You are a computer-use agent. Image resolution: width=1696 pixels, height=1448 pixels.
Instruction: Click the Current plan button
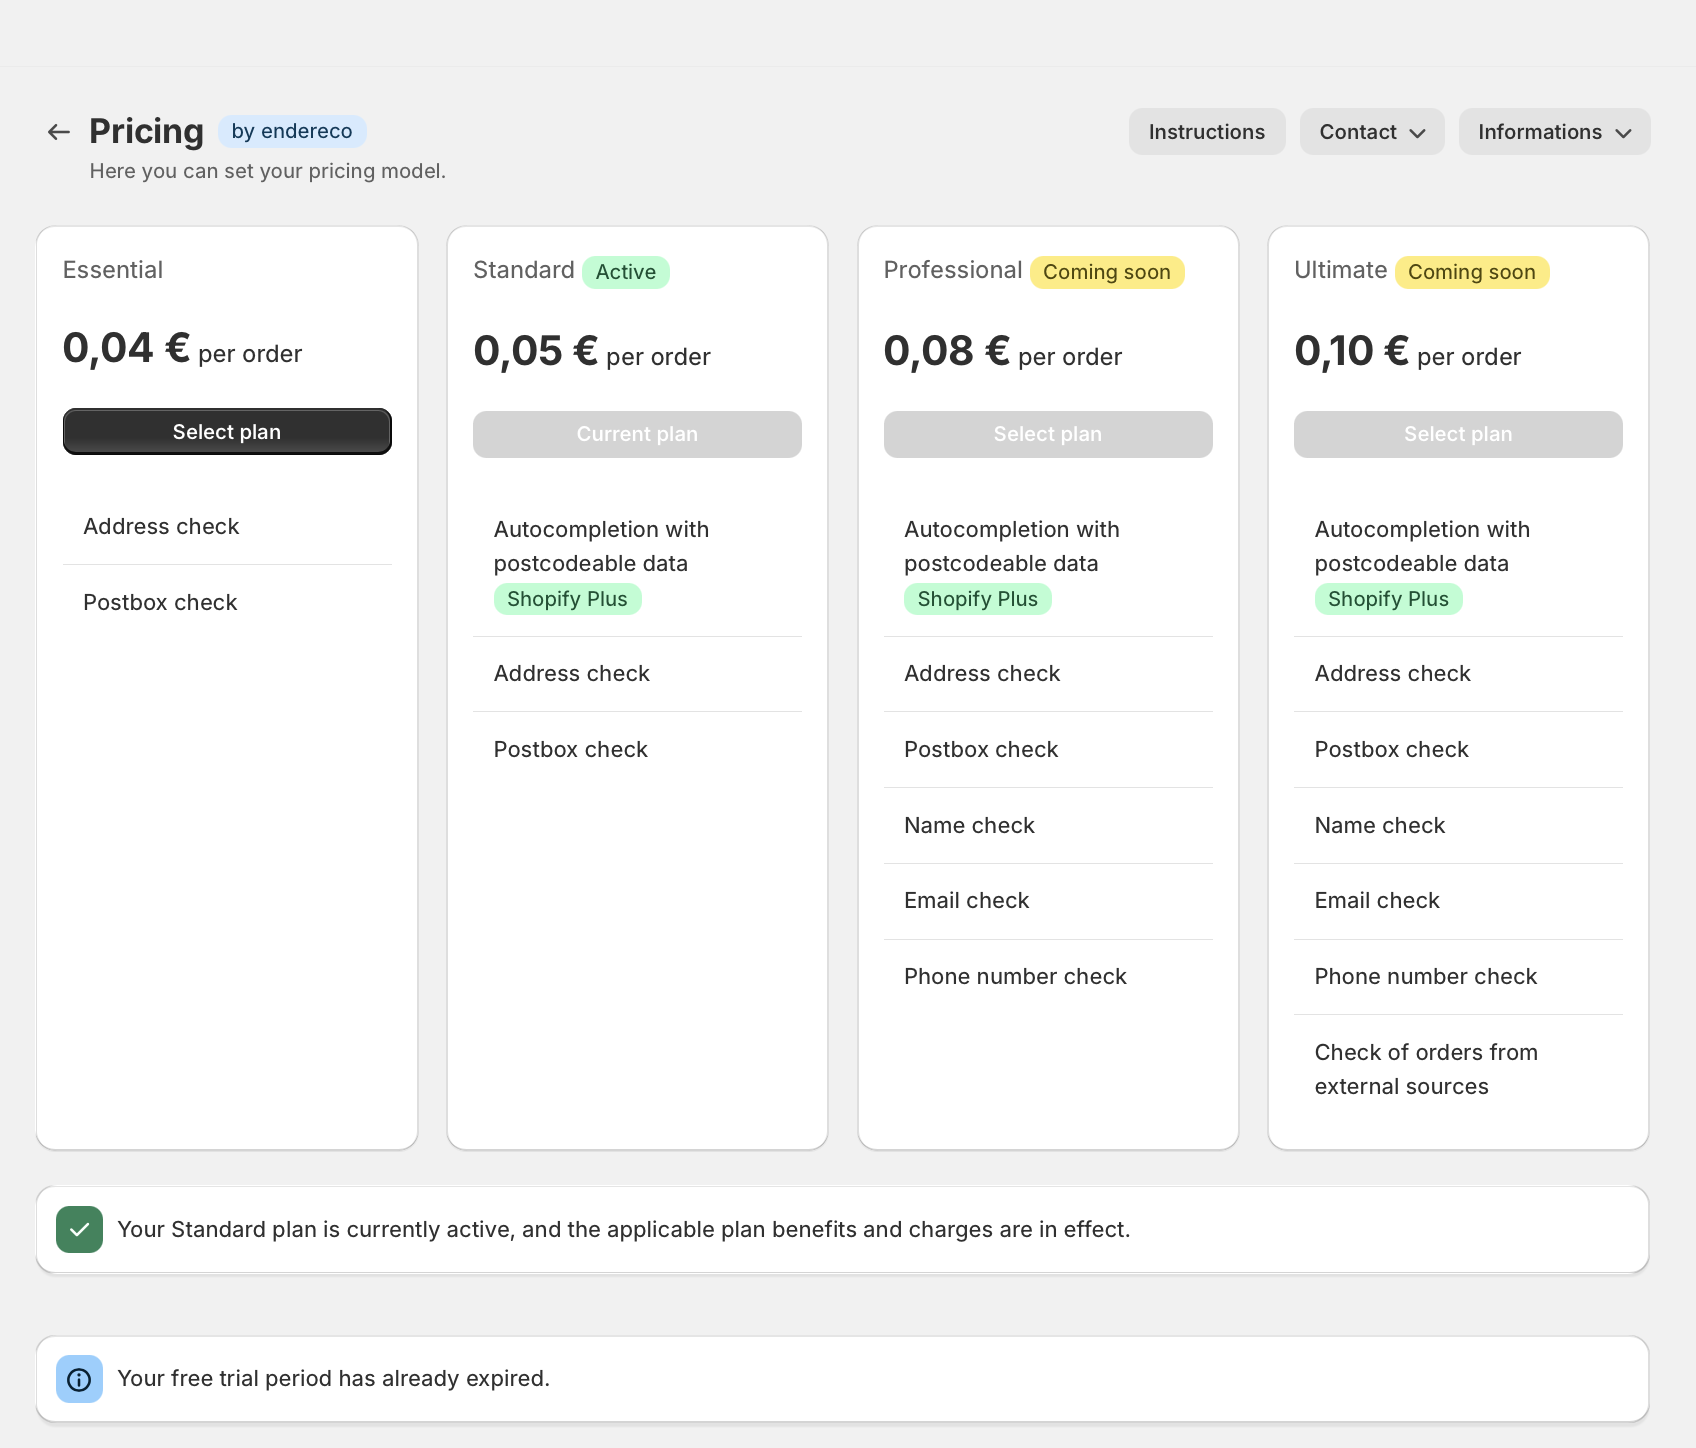click(637, 434)
